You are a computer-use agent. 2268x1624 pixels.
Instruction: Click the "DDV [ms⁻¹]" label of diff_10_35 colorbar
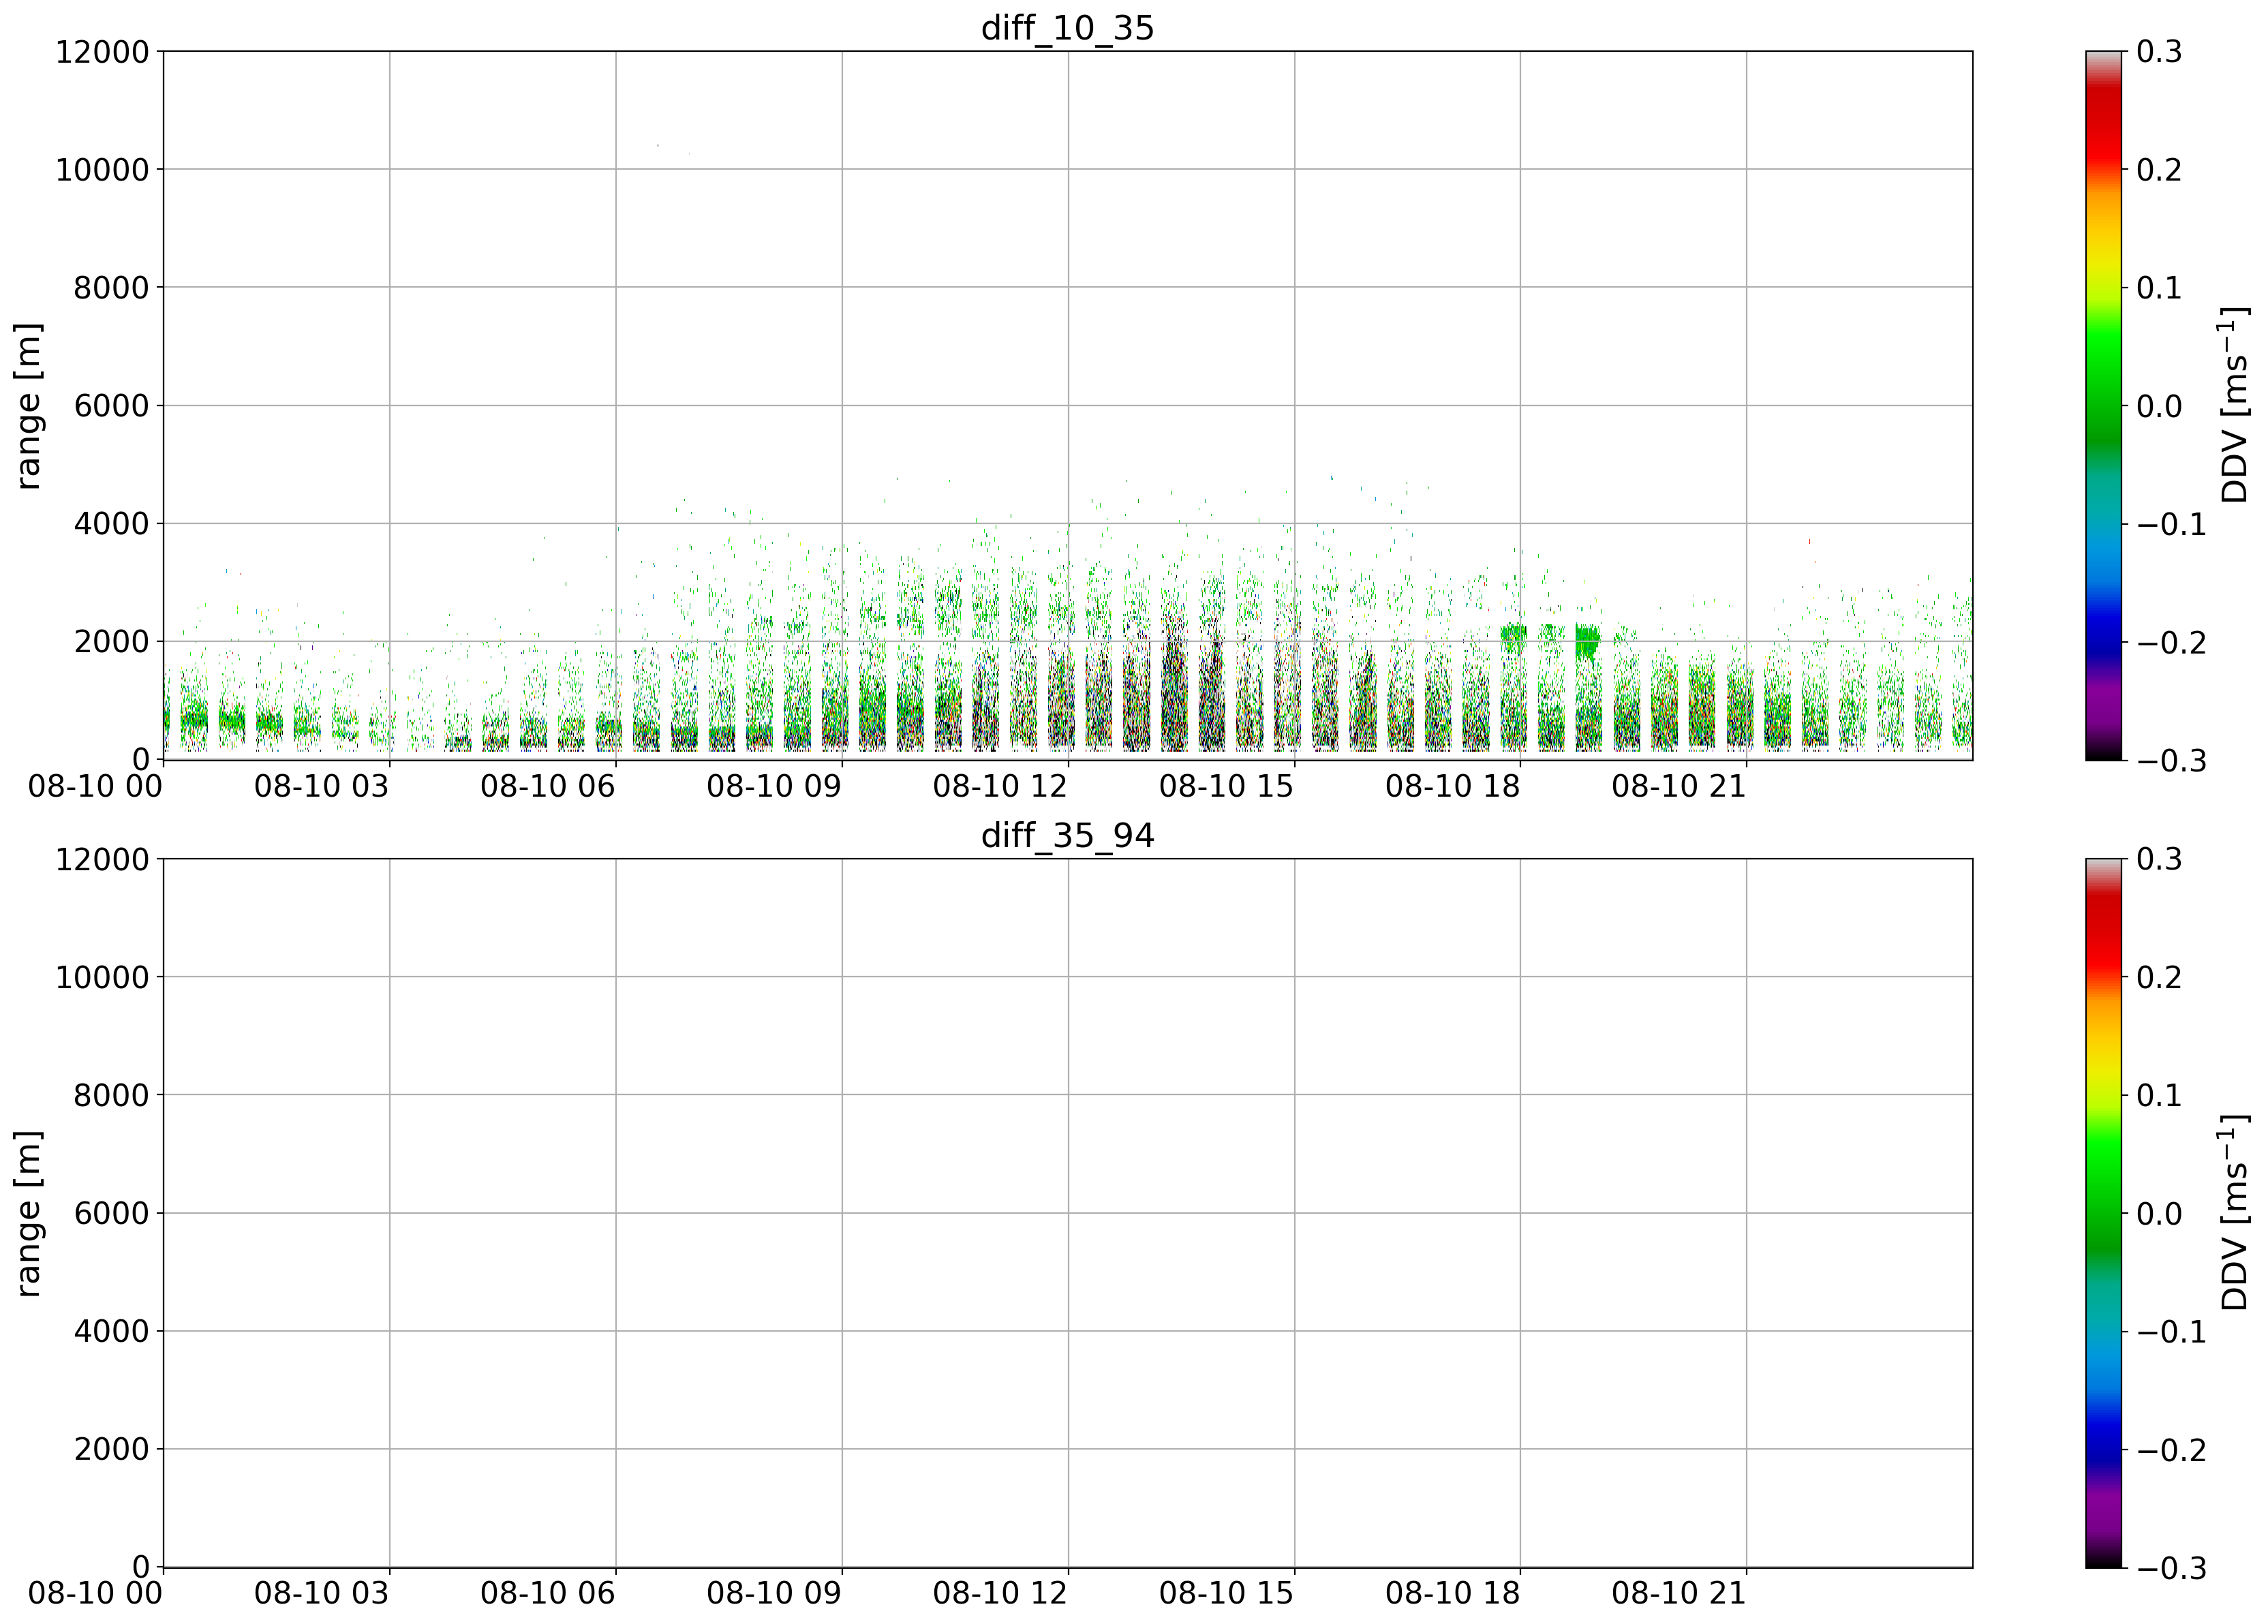(2234, 405)
